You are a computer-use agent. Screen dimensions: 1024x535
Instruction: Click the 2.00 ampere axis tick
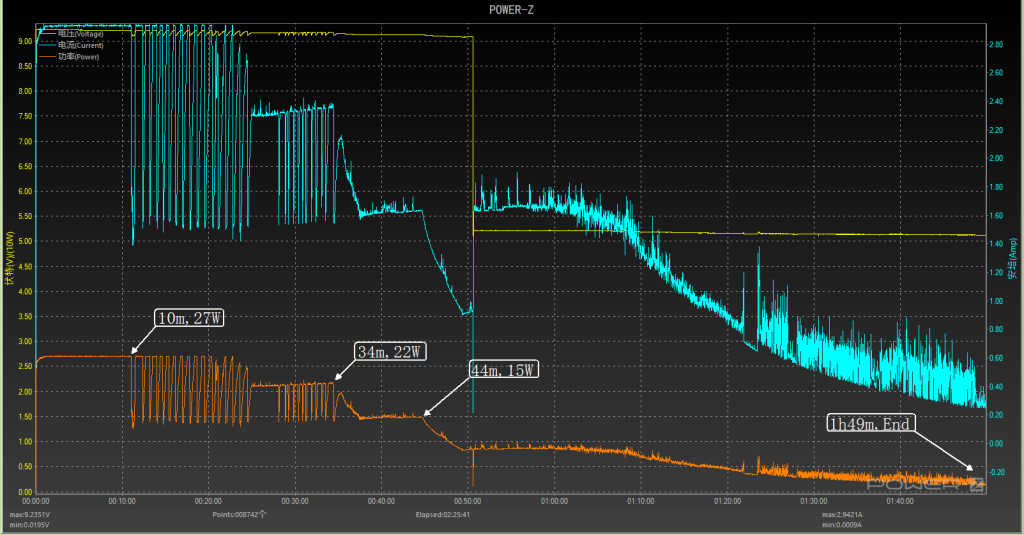[x=996, y=159]
